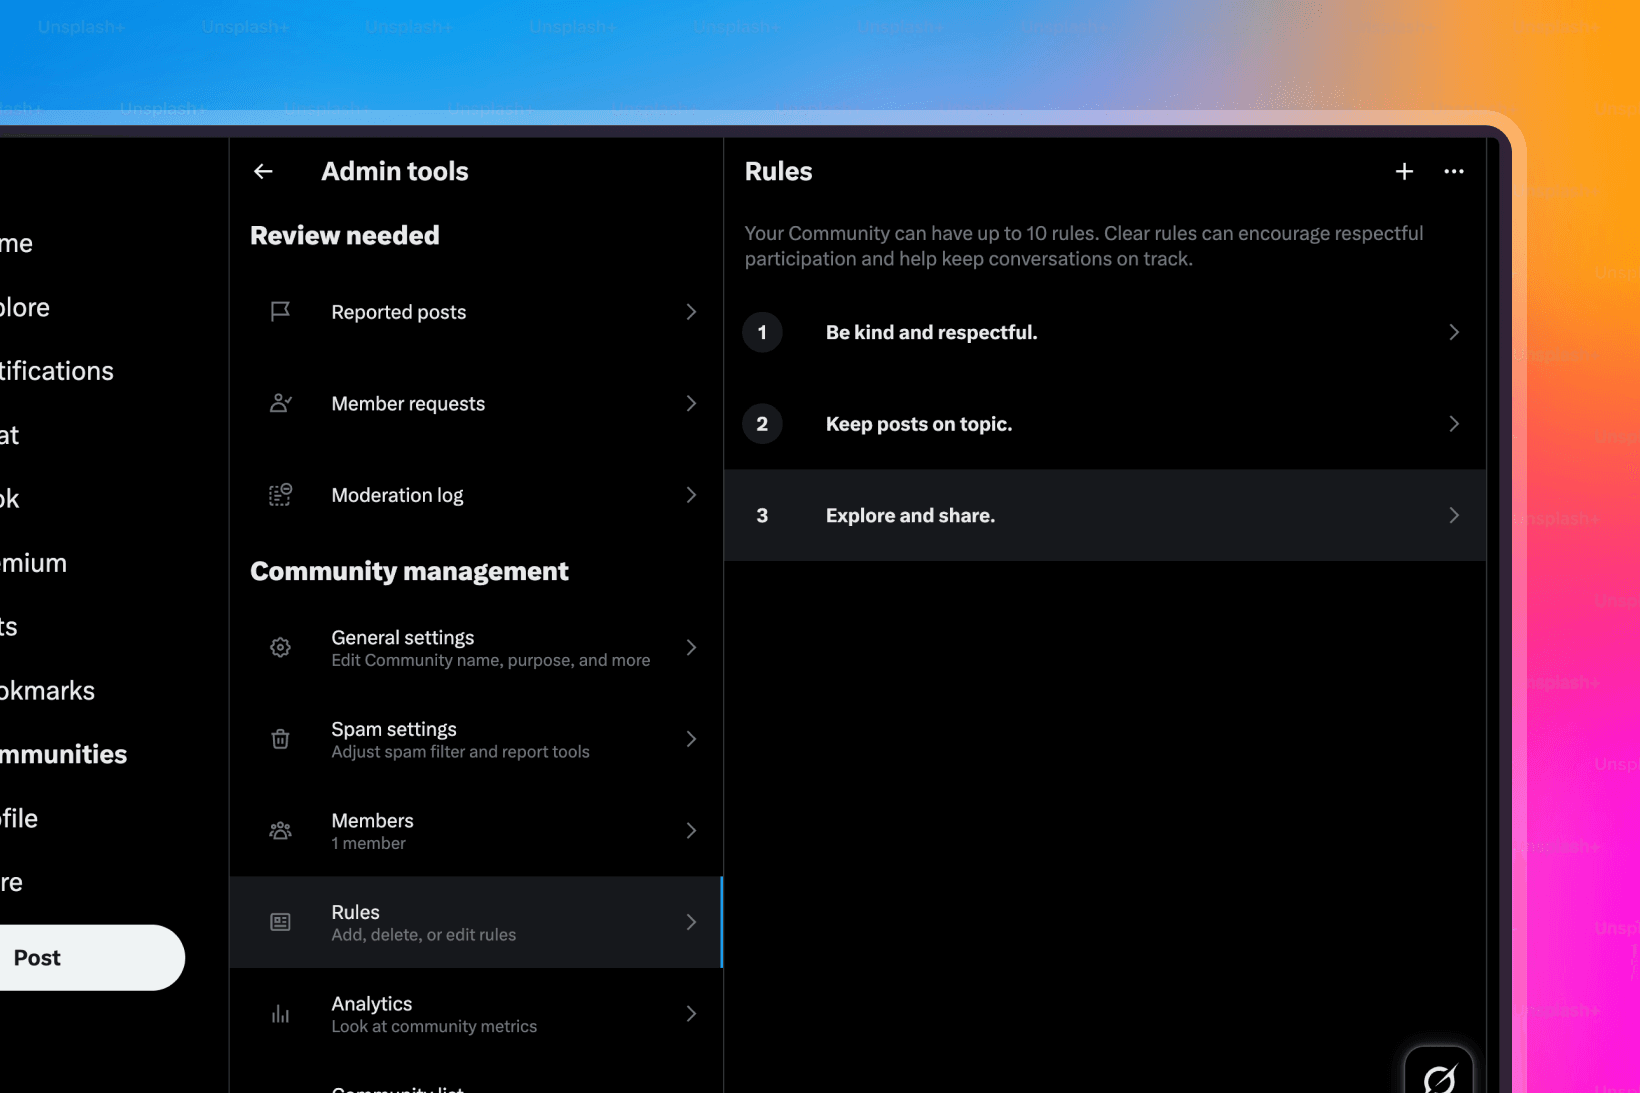Select the Spam settings trash icon
The width and height of the screenshot is (1640, 1093).
point(281,739)
